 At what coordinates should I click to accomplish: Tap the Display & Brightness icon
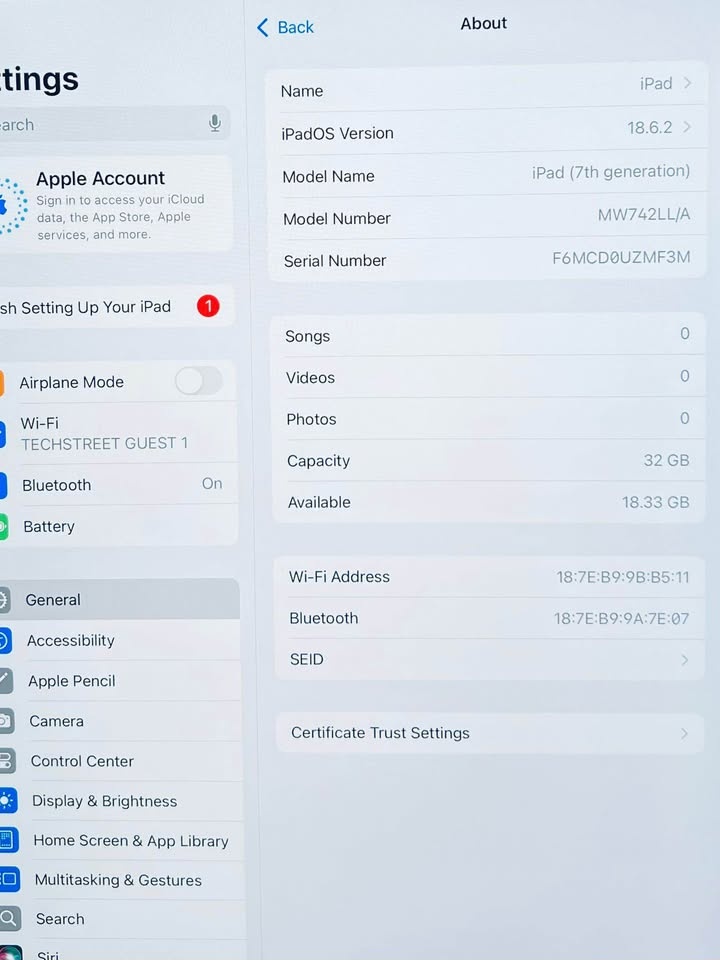[x=7, y=800]
